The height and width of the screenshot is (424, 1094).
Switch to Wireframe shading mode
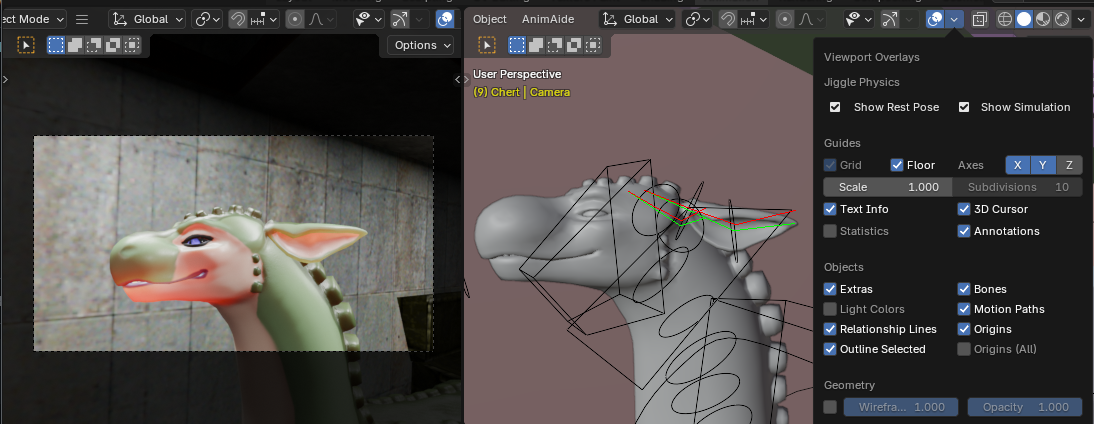[1005, 20]
